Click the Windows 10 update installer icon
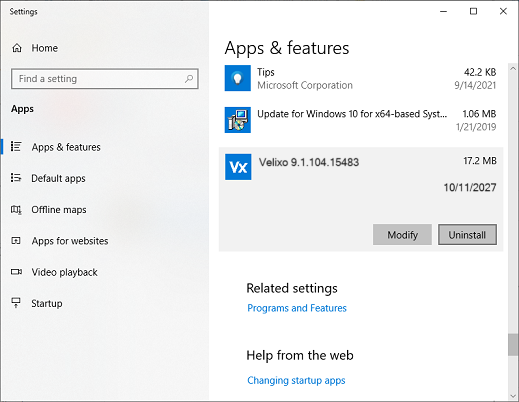This screenshot has width=519, height=402. click(238, 120)
